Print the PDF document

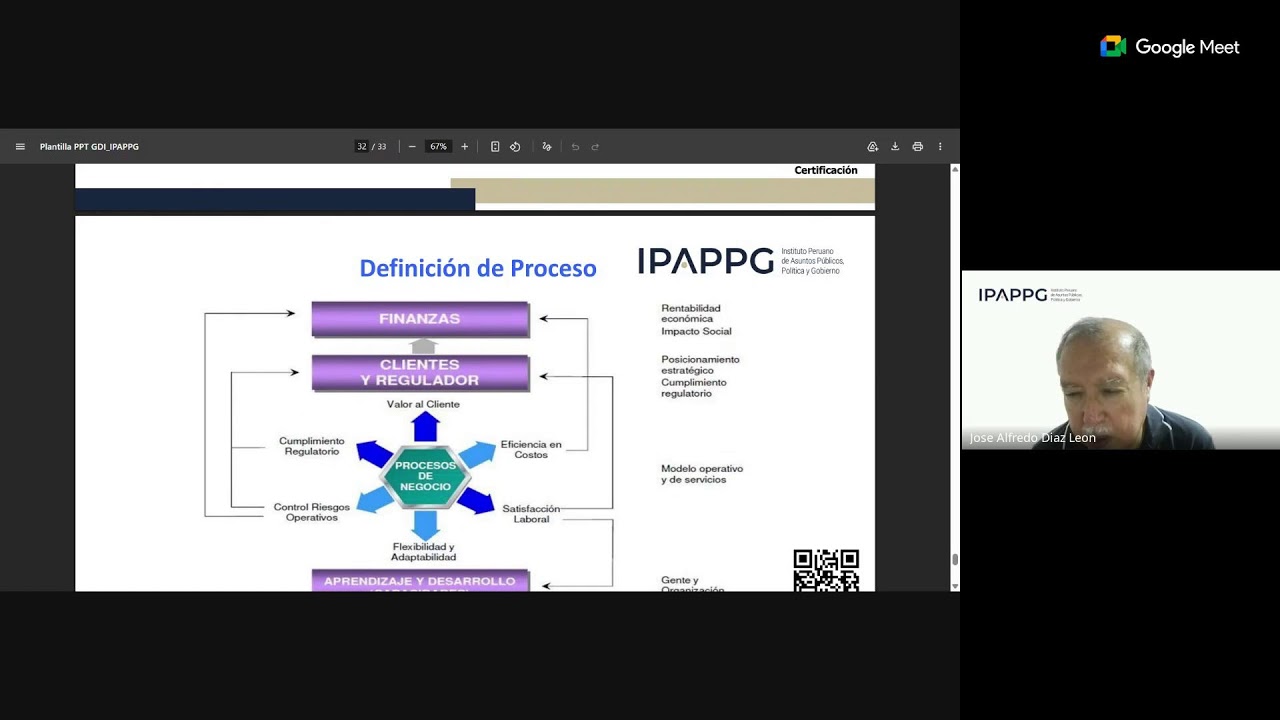pos(917,147)
